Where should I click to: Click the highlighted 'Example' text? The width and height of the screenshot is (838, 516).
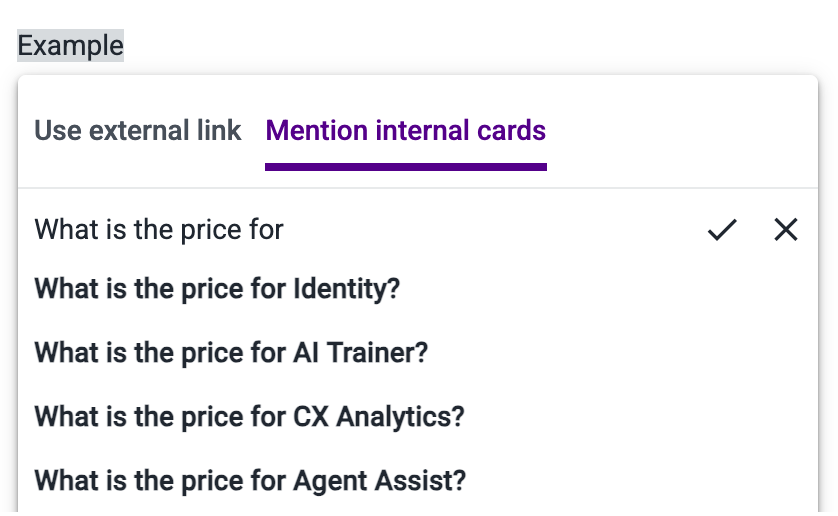point(70,46)
